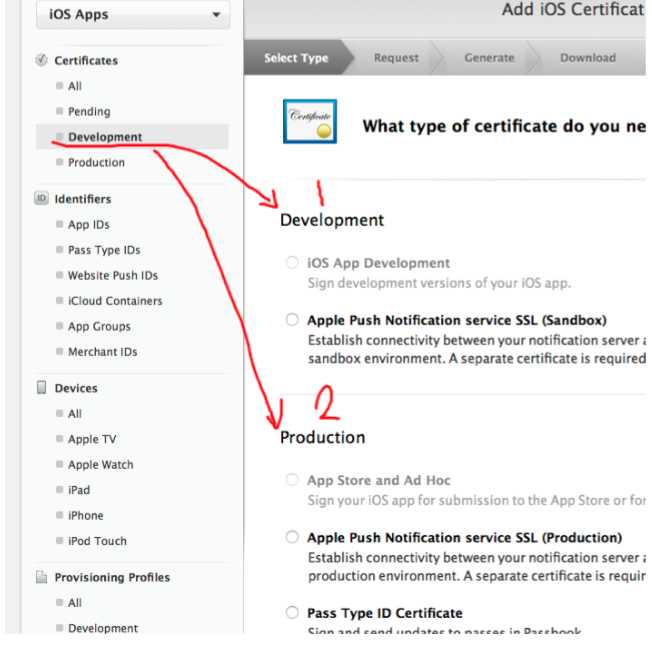Screen dimensions: 652x654
Task: Click the Download step
Action: click(588, 58)
